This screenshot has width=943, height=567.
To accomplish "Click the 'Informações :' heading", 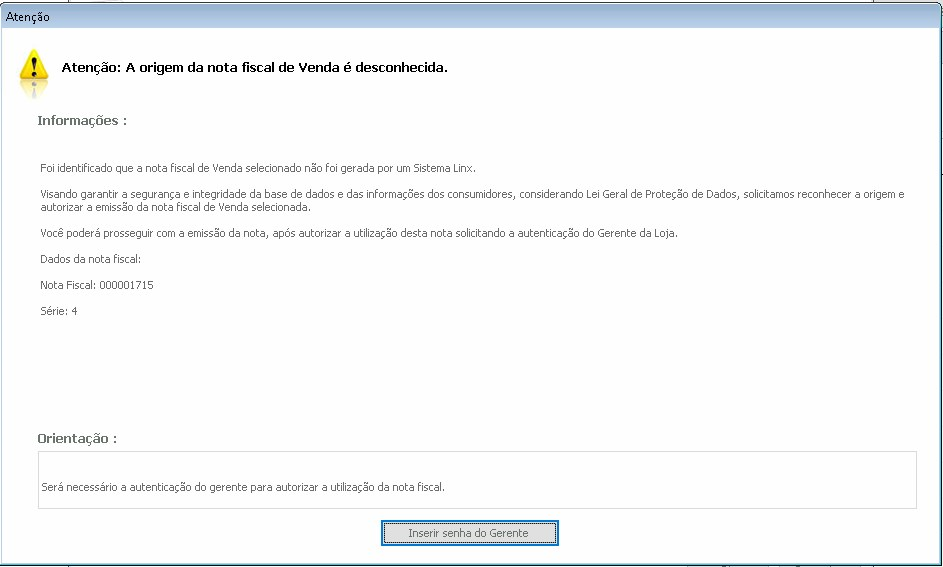I will (82, 120).
